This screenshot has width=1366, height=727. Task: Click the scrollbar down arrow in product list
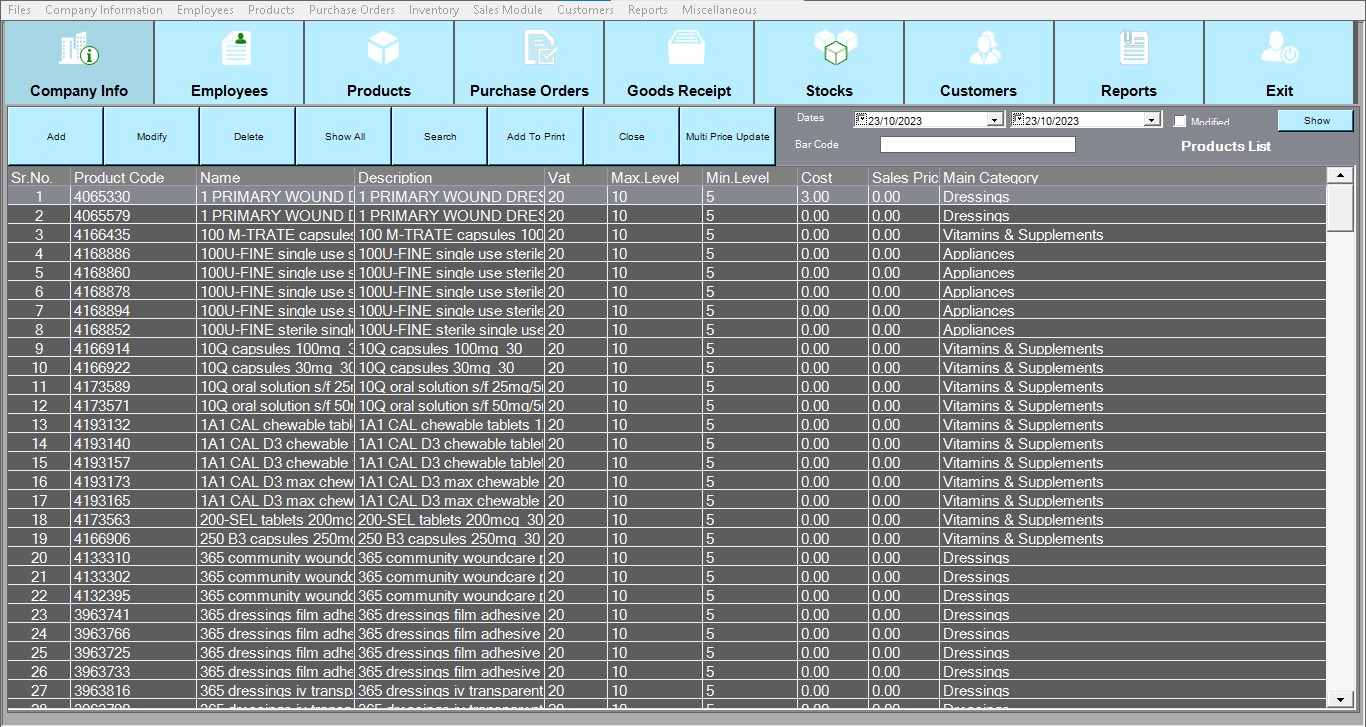[x=1340, y=700]
